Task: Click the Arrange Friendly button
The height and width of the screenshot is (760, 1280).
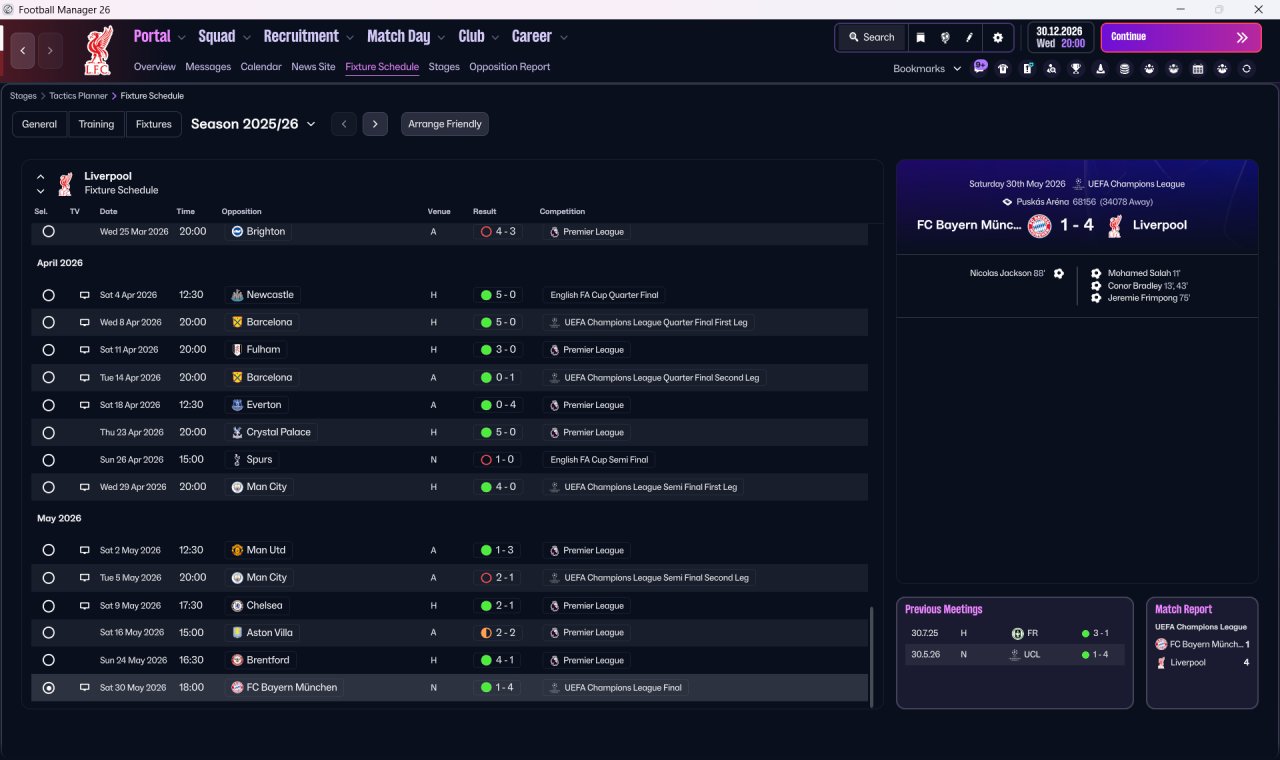Action: coord(445,124)
